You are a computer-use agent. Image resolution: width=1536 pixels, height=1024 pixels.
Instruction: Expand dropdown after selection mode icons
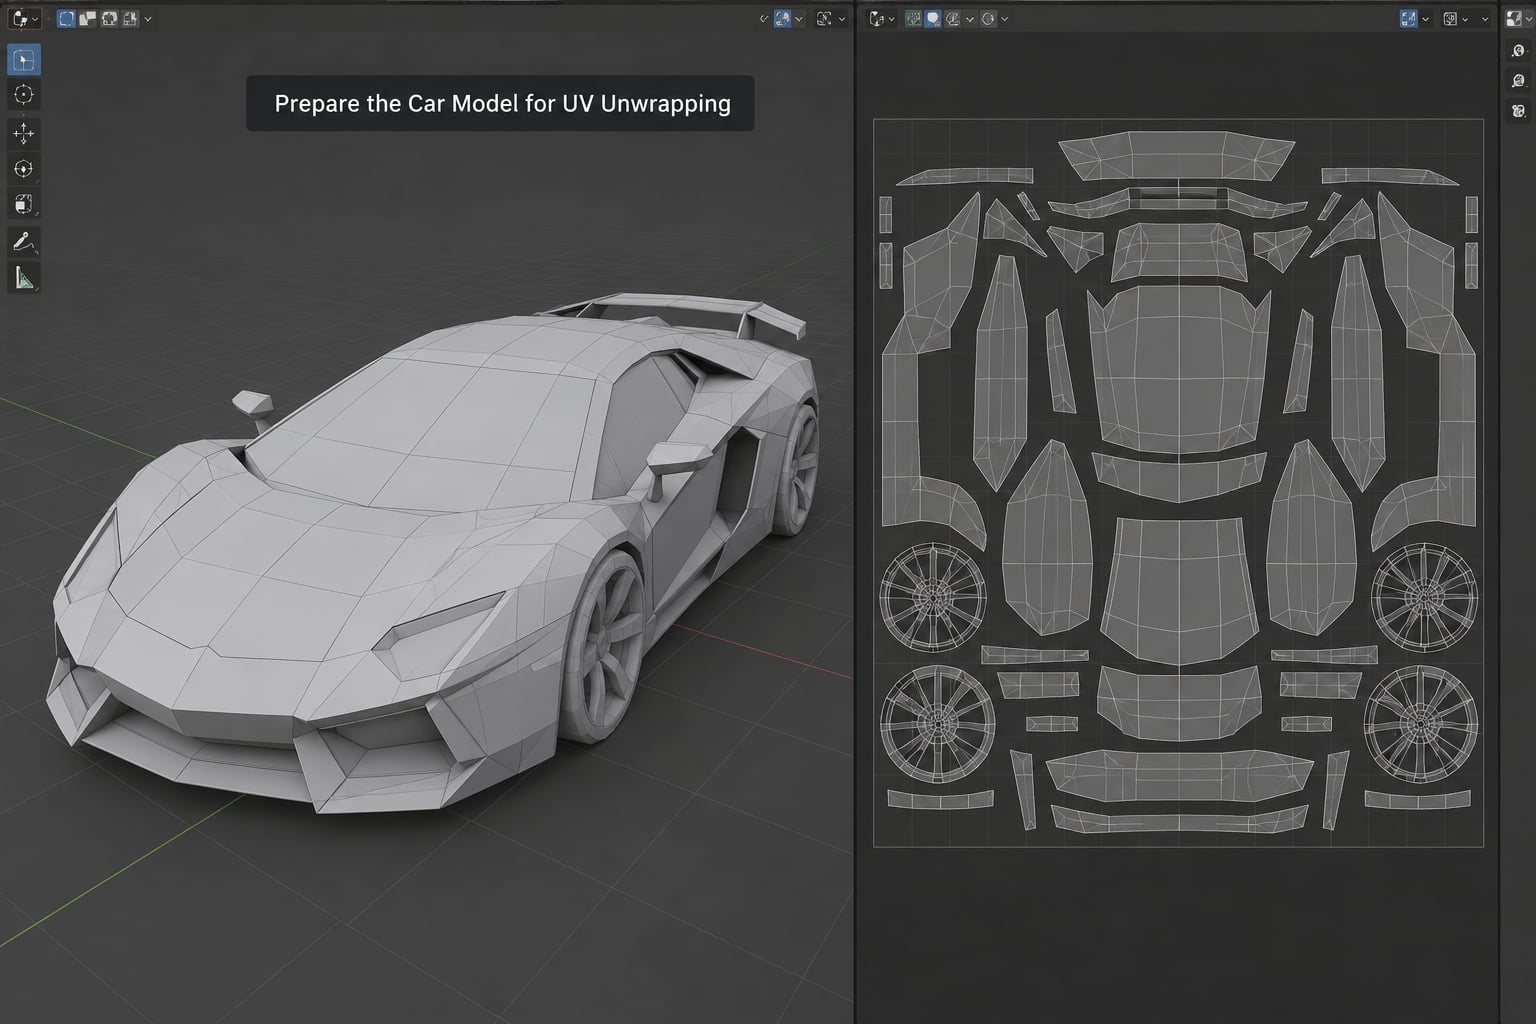pos(148,18)
